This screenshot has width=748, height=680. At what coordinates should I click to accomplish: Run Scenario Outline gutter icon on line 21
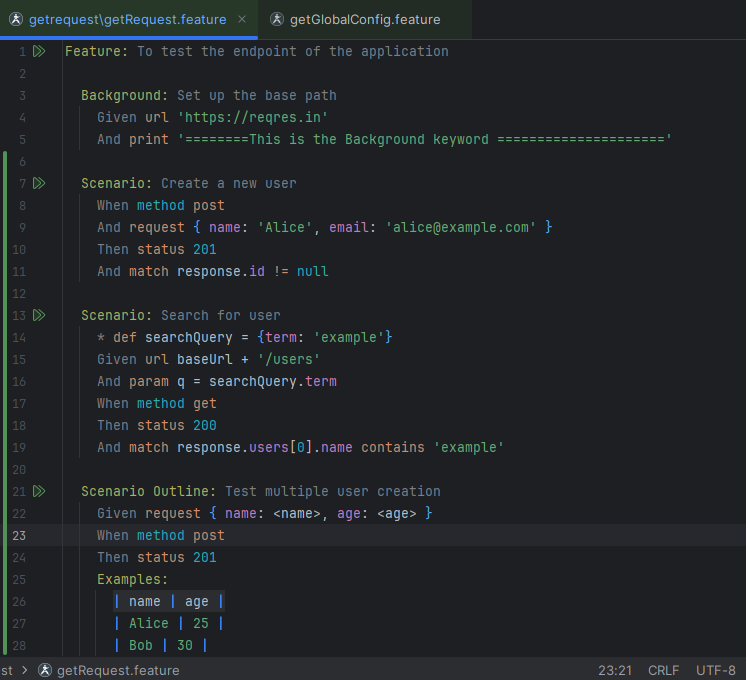coord(39,491)
